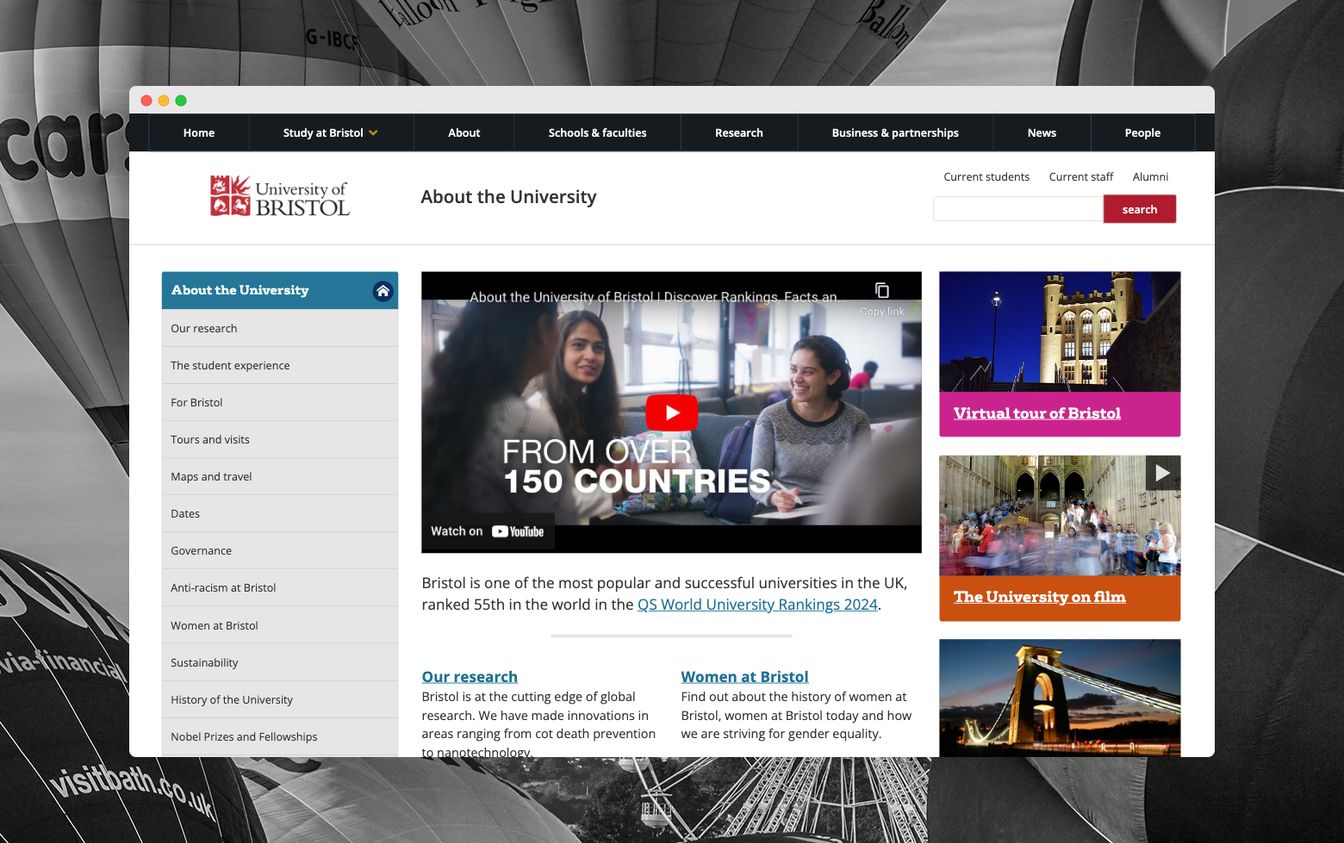Click the yellow minimize window button

click(x=163, y=100)
